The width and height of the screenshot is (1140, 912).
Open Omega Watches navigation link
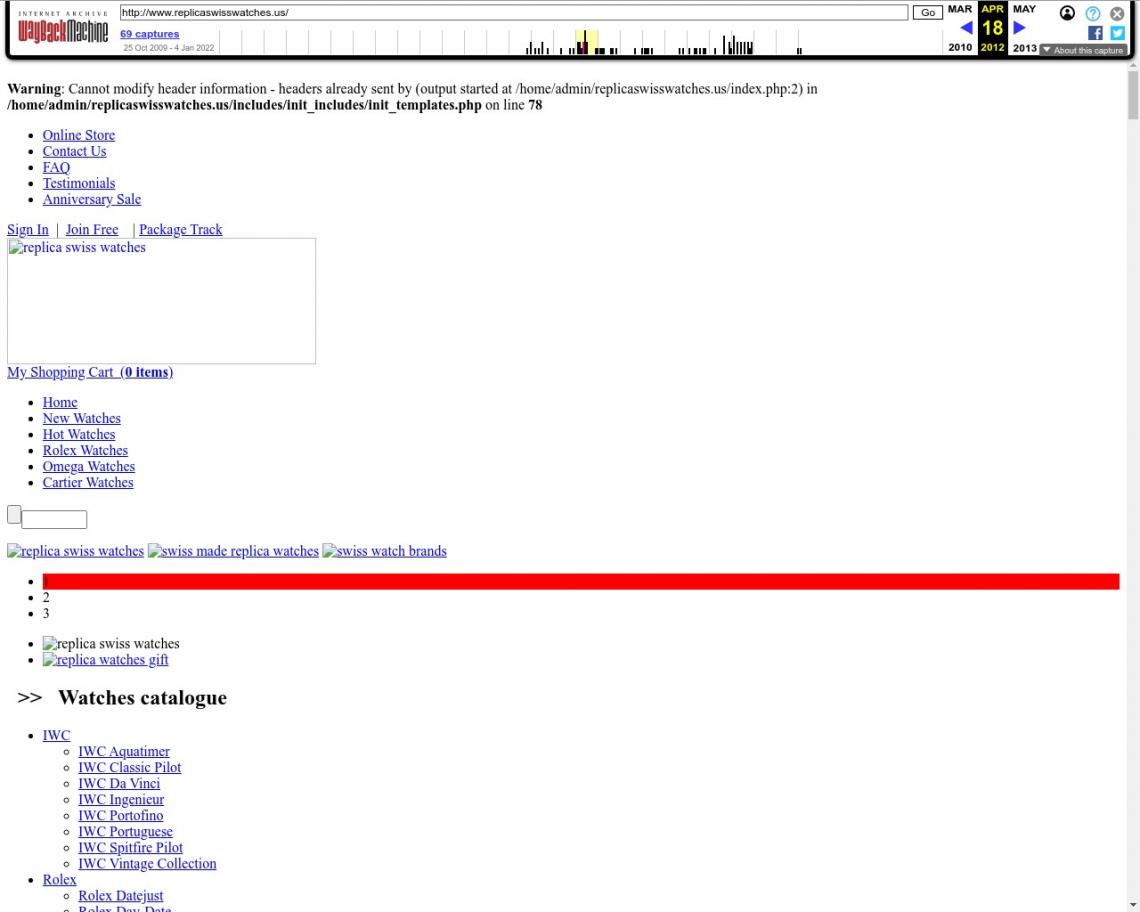pos(89,467)
